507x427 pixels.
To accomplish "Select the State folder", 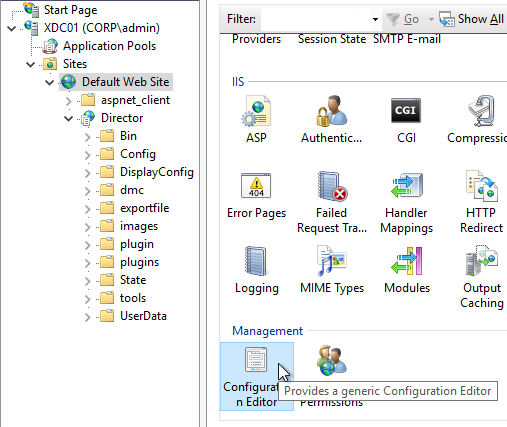I will (133, 280).
